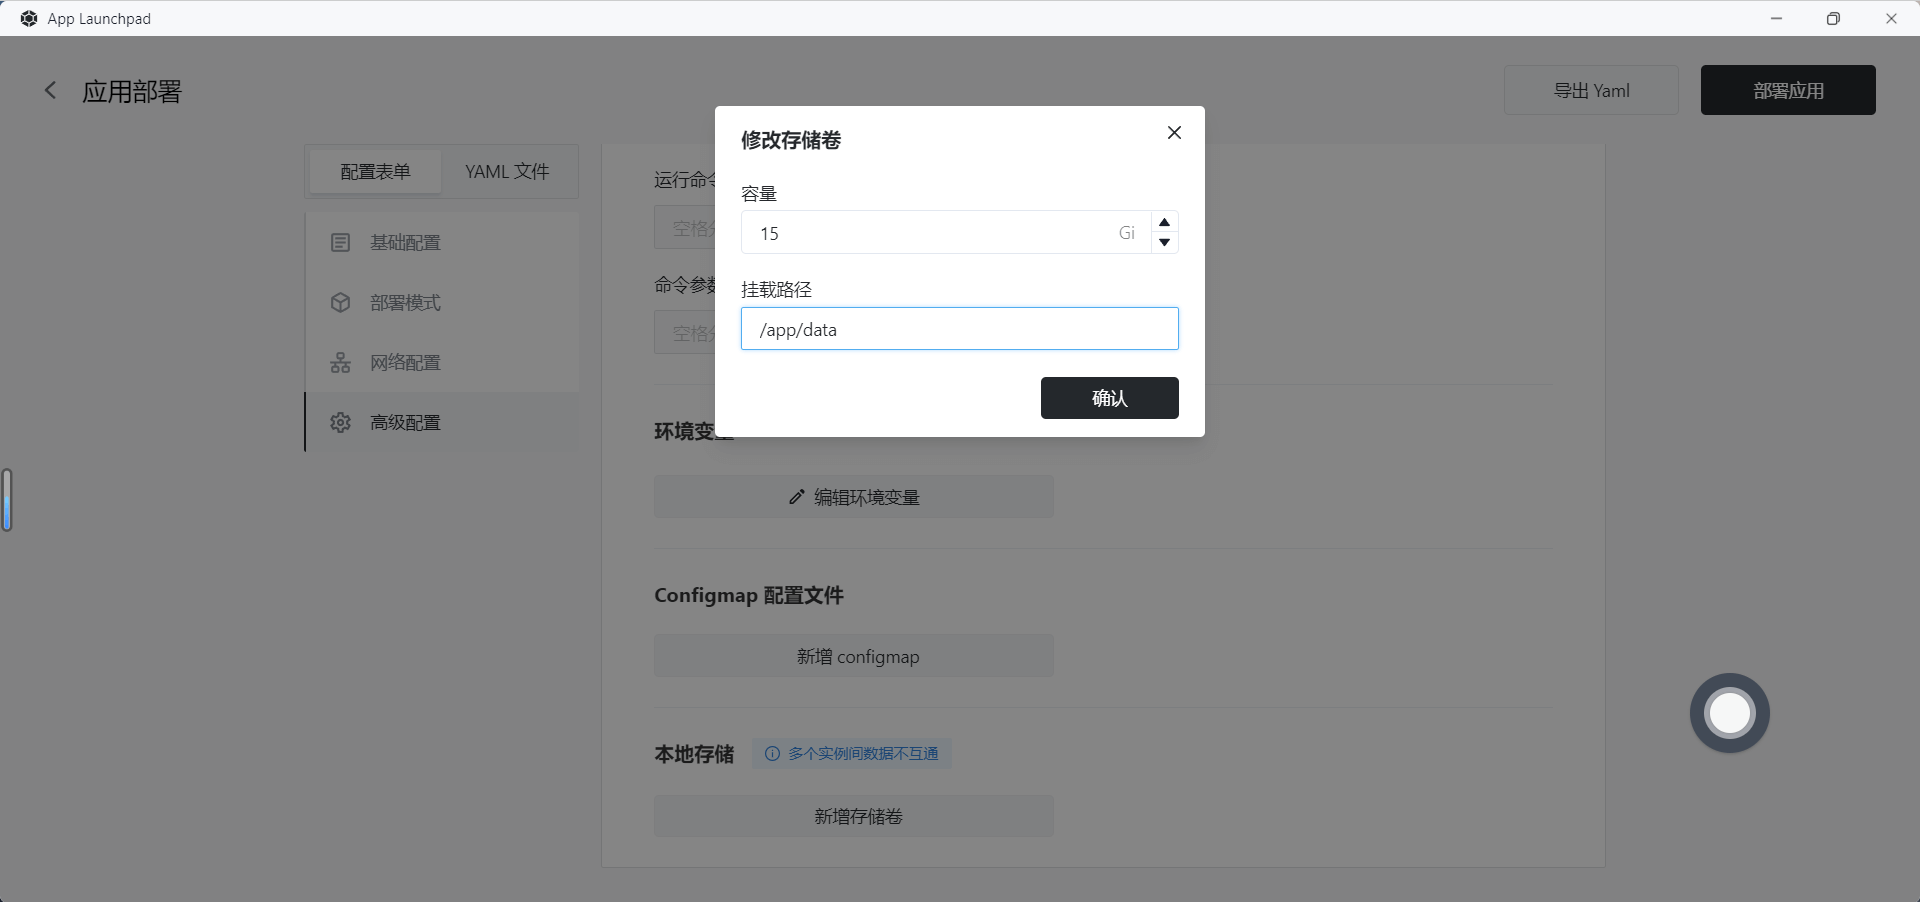Click the 部署应用 deploy button
Screen dimensions: 1920x902
coord(1787,91)
